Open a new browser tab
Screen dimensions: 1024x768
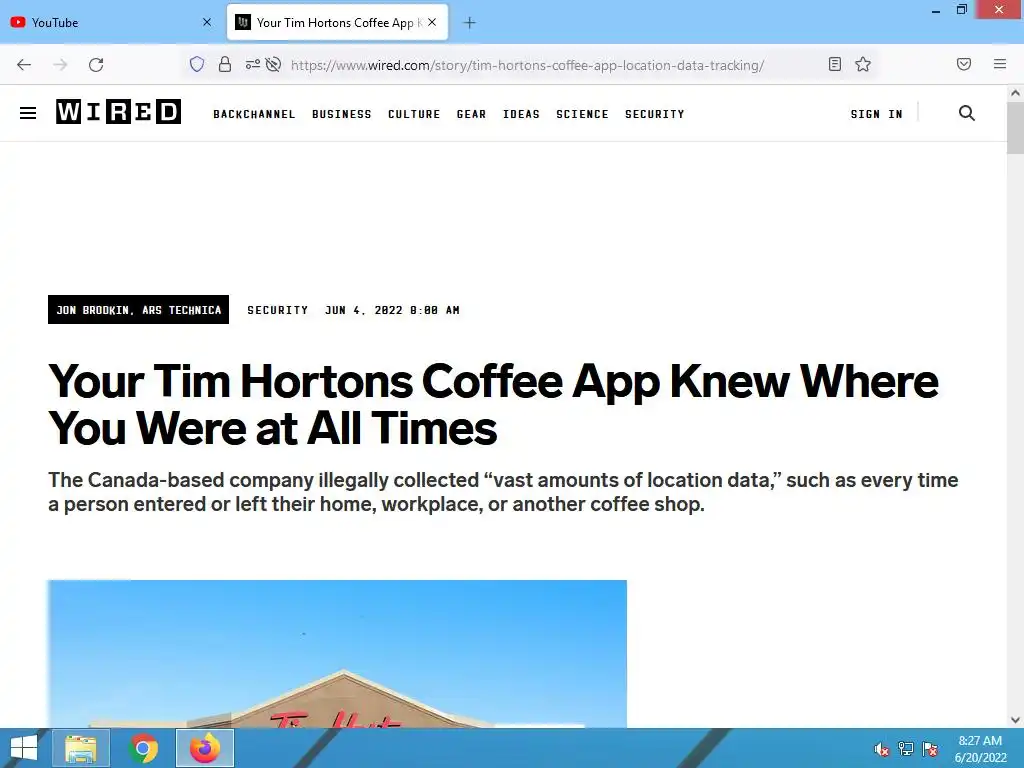[470, 23]
